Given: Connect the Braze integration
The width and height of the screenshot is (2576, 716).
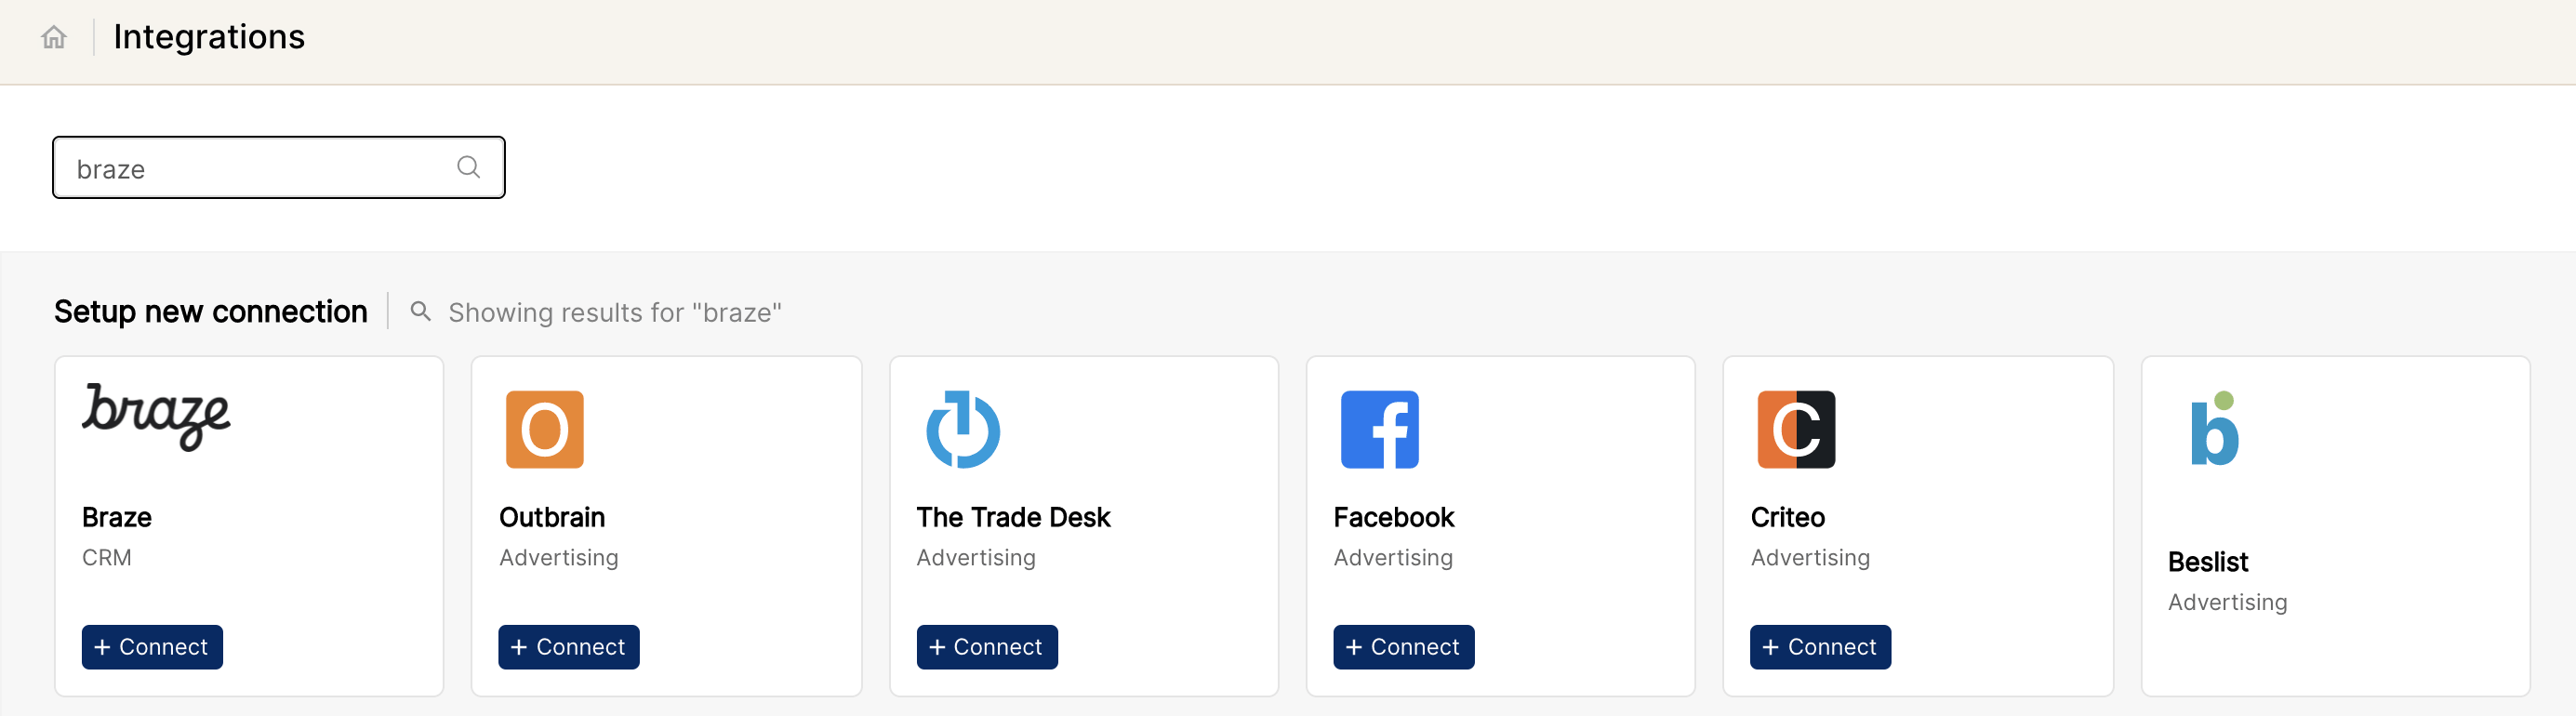Looking at the screenshot, I should tap(152, 647).
